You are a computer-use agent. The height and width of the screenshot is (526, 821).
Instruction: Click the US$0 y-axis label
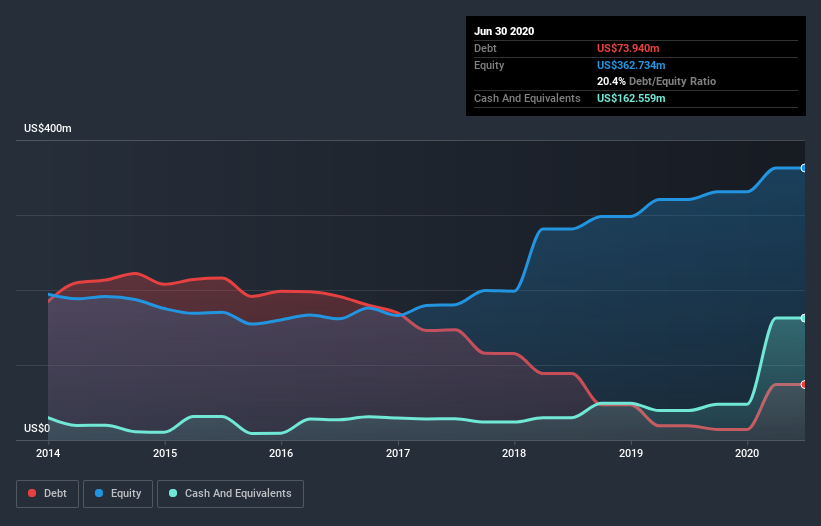37,429
